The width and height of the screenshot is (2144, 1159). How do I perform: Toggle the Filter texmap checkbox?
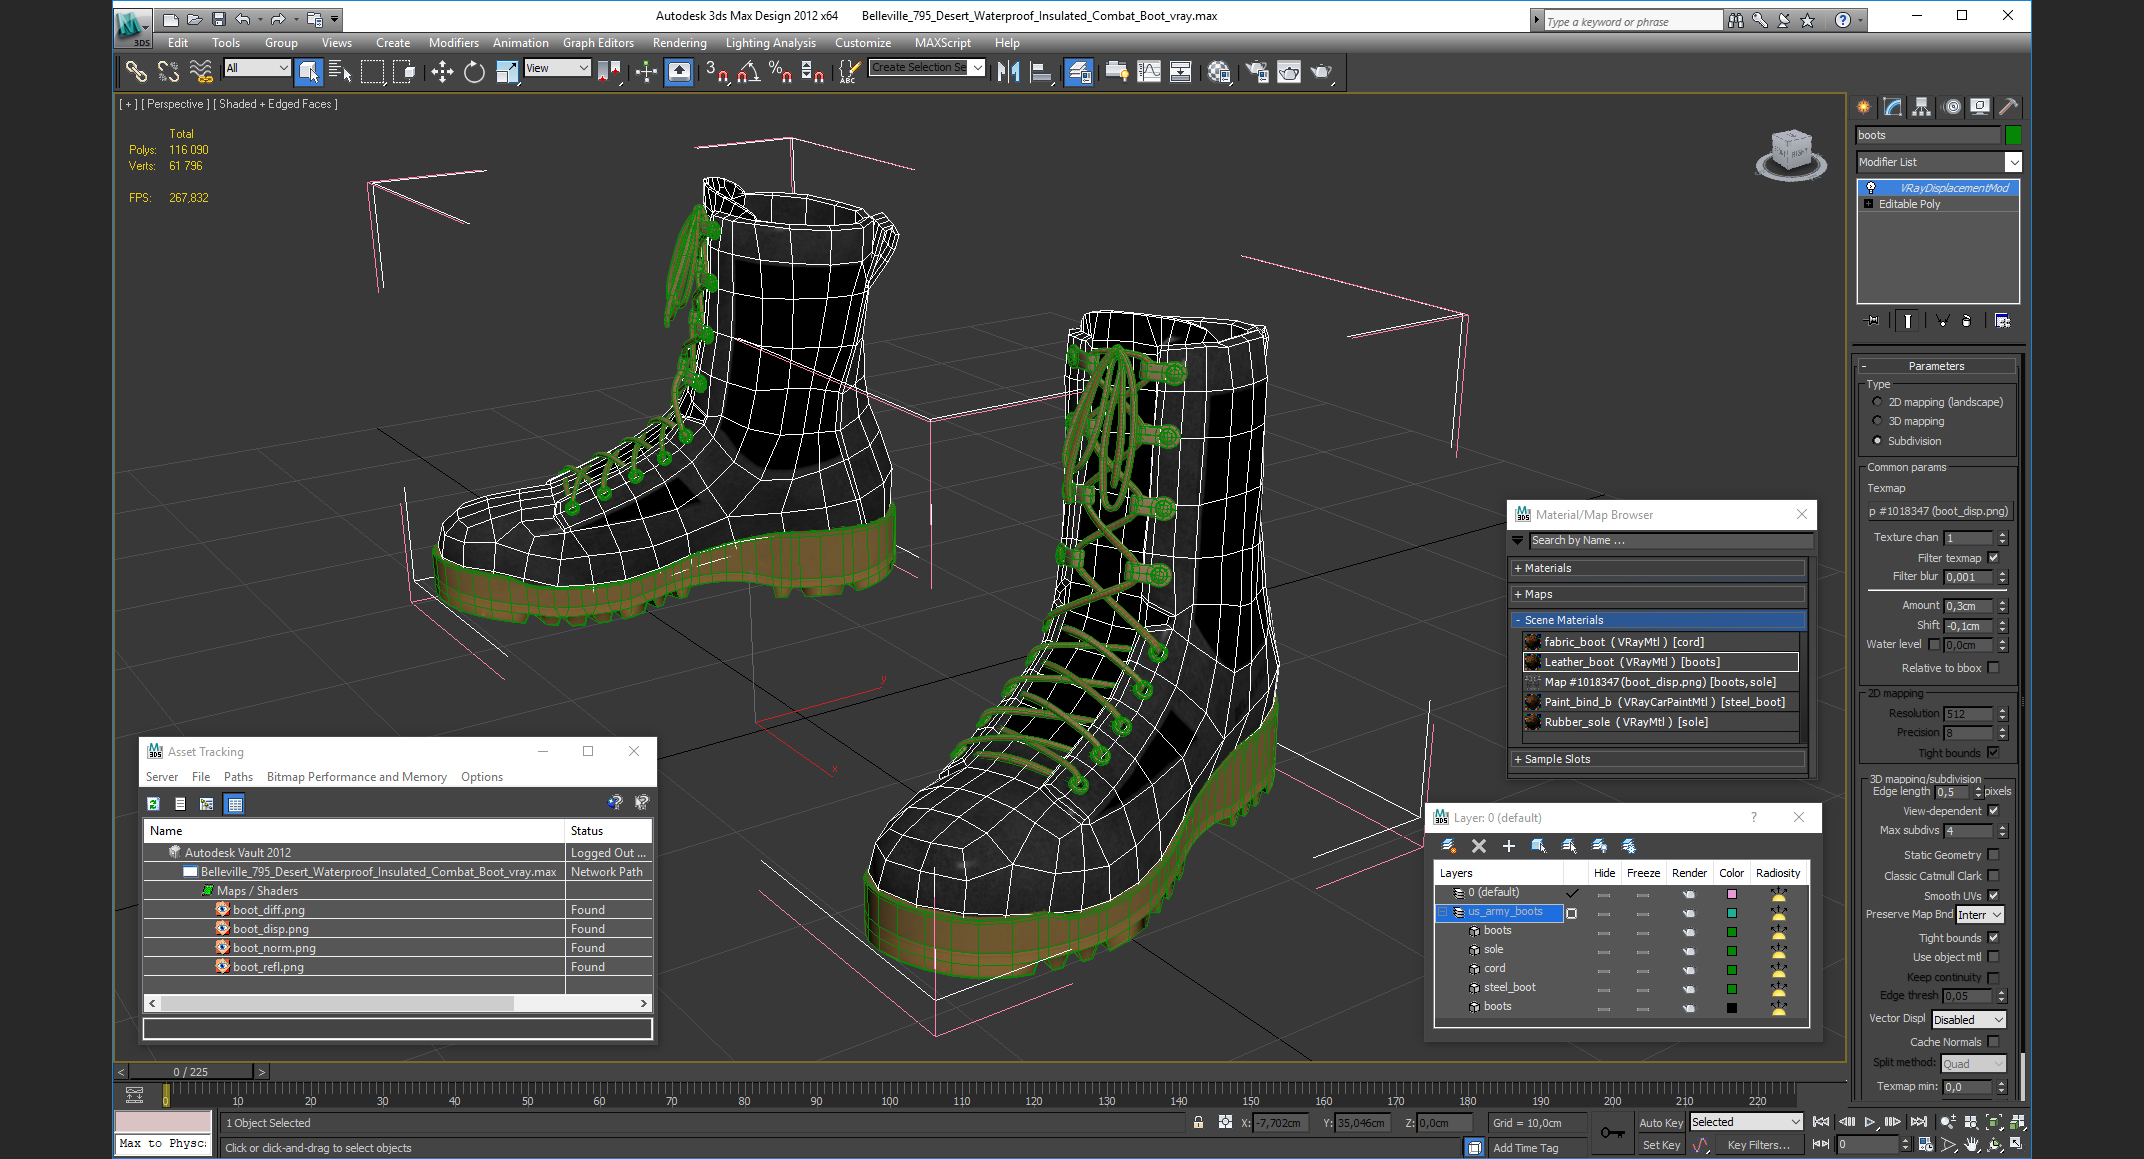click(1993, 558)
